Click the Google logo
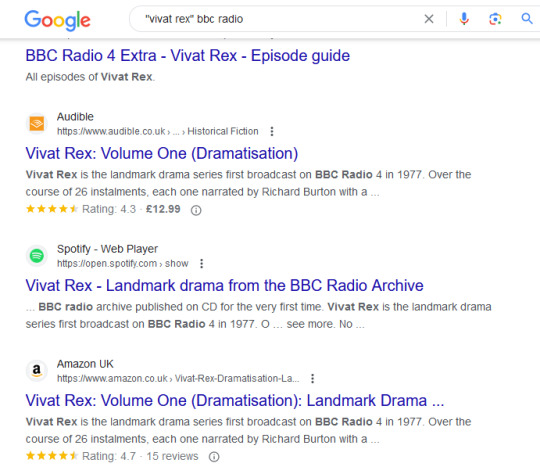 click(x=57, y=20)
